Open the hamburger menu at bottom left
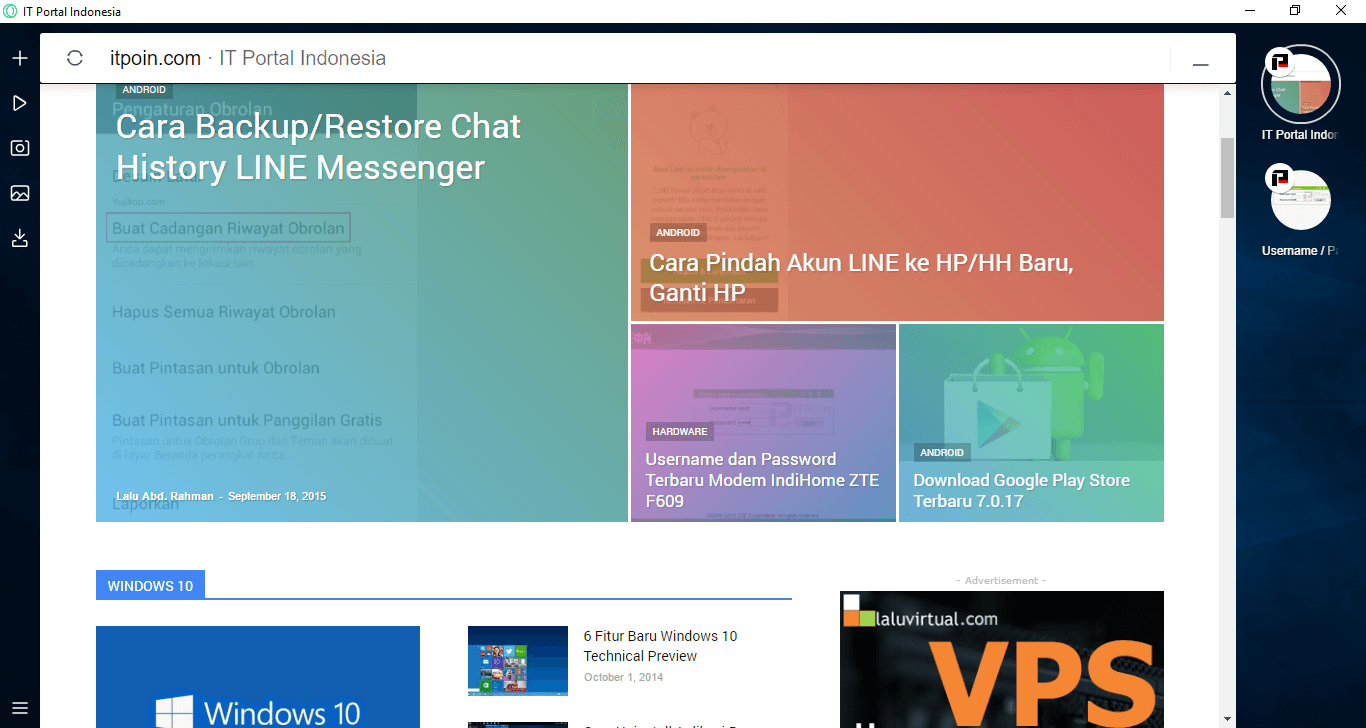This screenshot has width=1366, height=728. (x=19, y=708)
